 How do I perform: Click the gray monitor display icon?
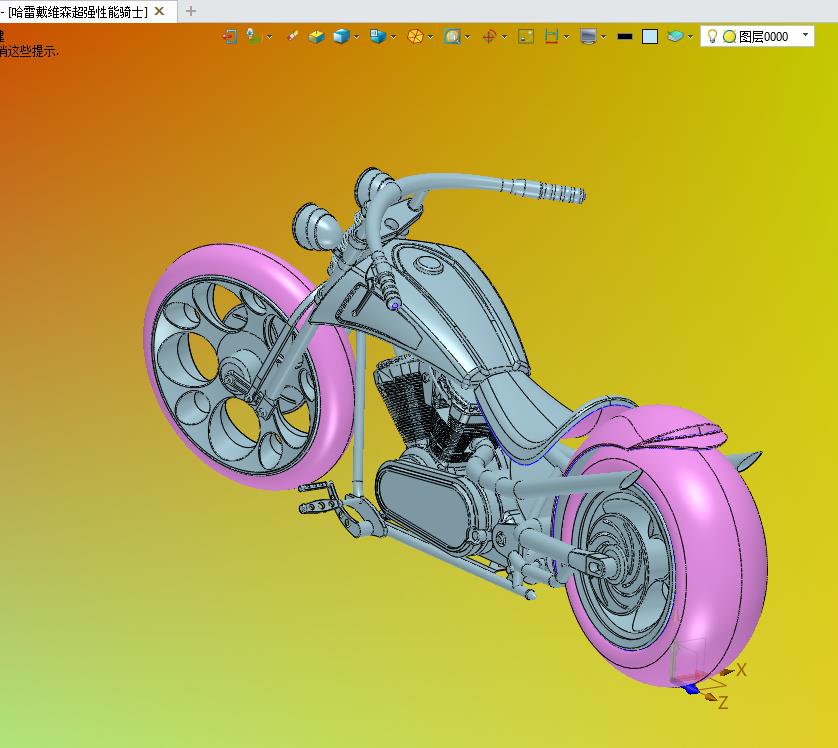(588, 36)
